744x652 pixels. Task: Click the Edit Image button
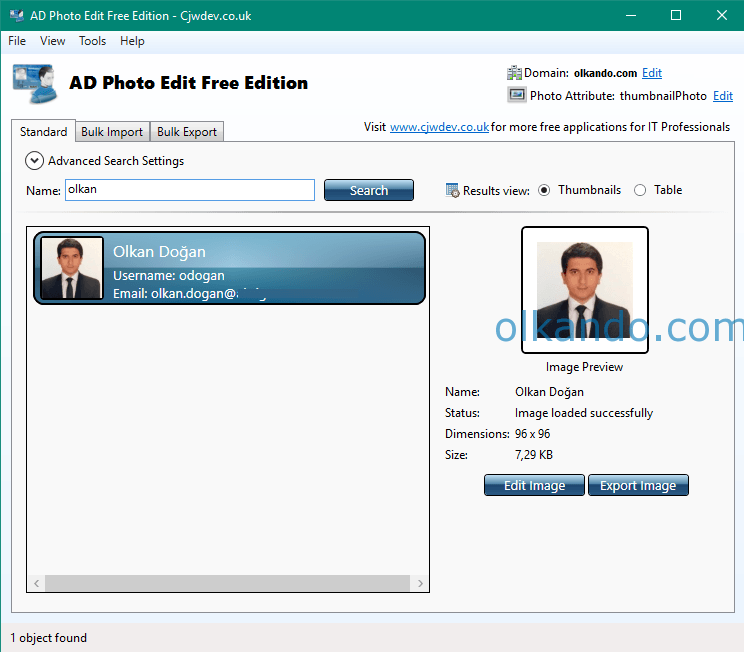[534, 485]
